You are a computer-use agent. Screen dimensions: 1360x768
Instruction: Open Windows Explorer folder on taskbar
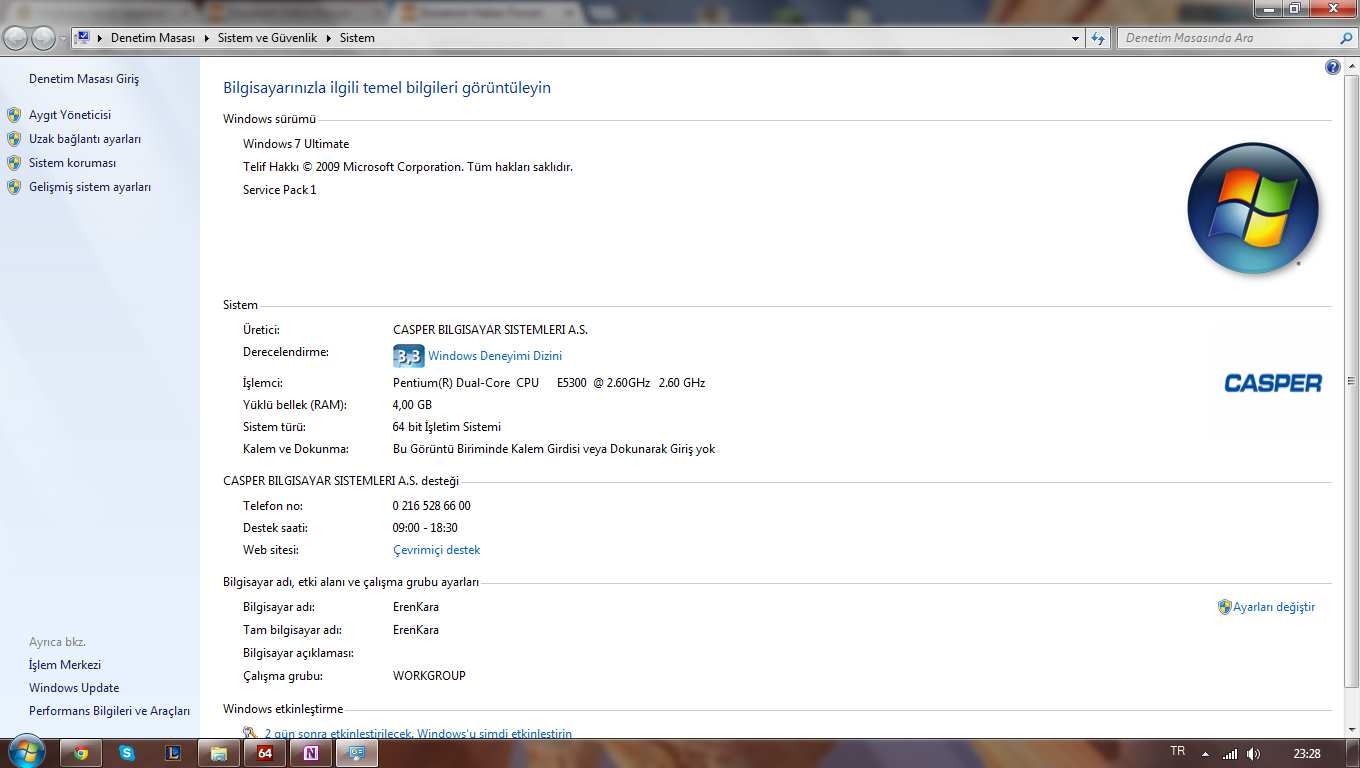(x=219, y=753)
